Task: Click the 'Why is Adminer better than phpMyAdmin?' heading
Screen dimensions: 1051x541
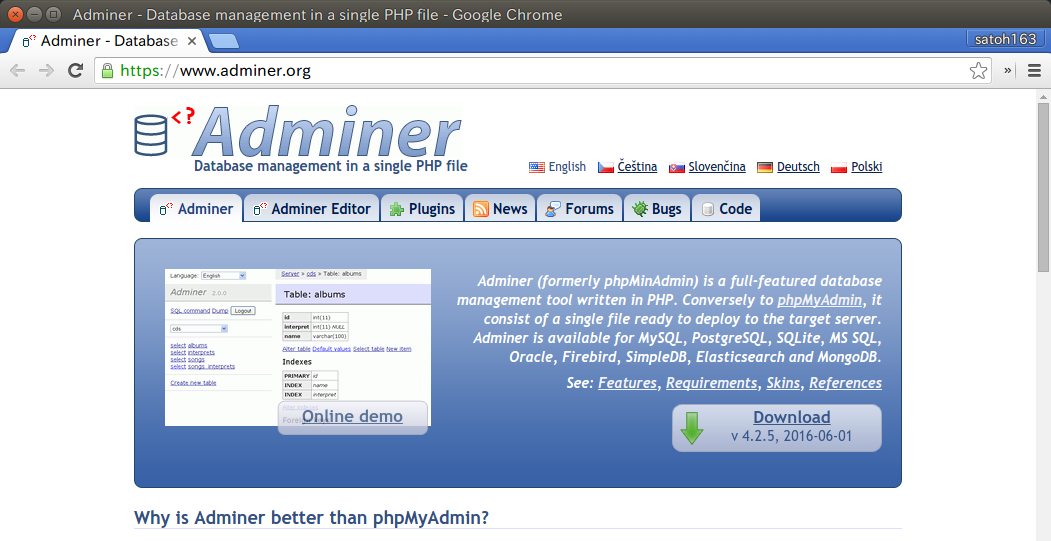Action: coord(312,518)
